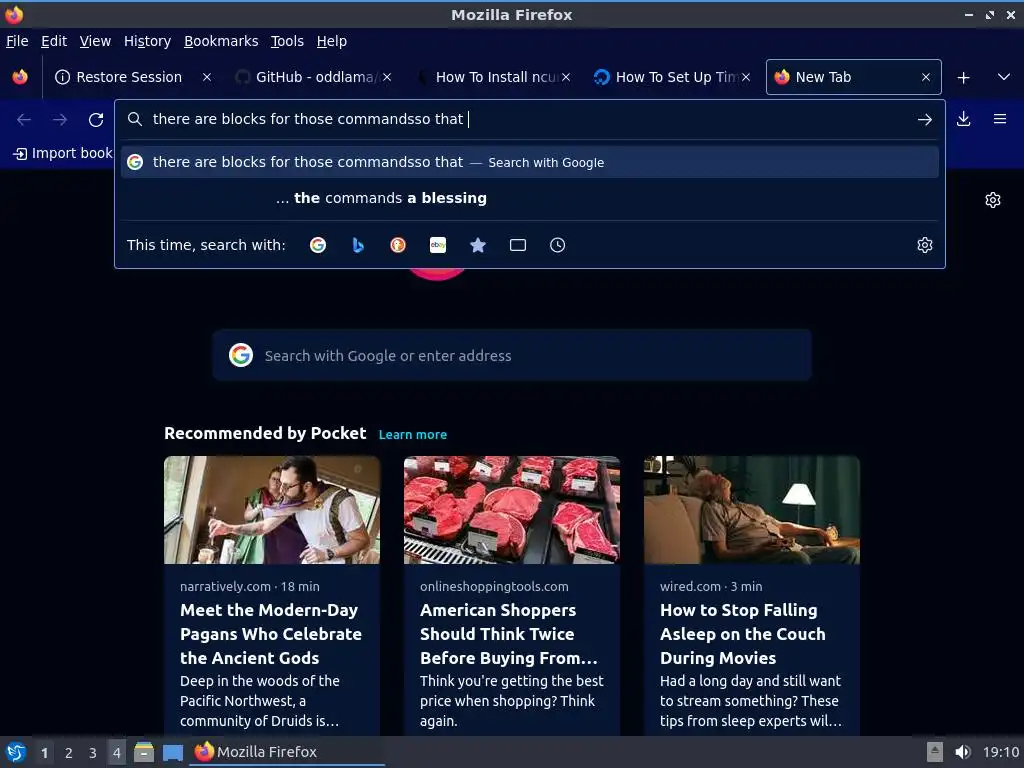Search this time with DuckDuckGo

click(398, 245)
